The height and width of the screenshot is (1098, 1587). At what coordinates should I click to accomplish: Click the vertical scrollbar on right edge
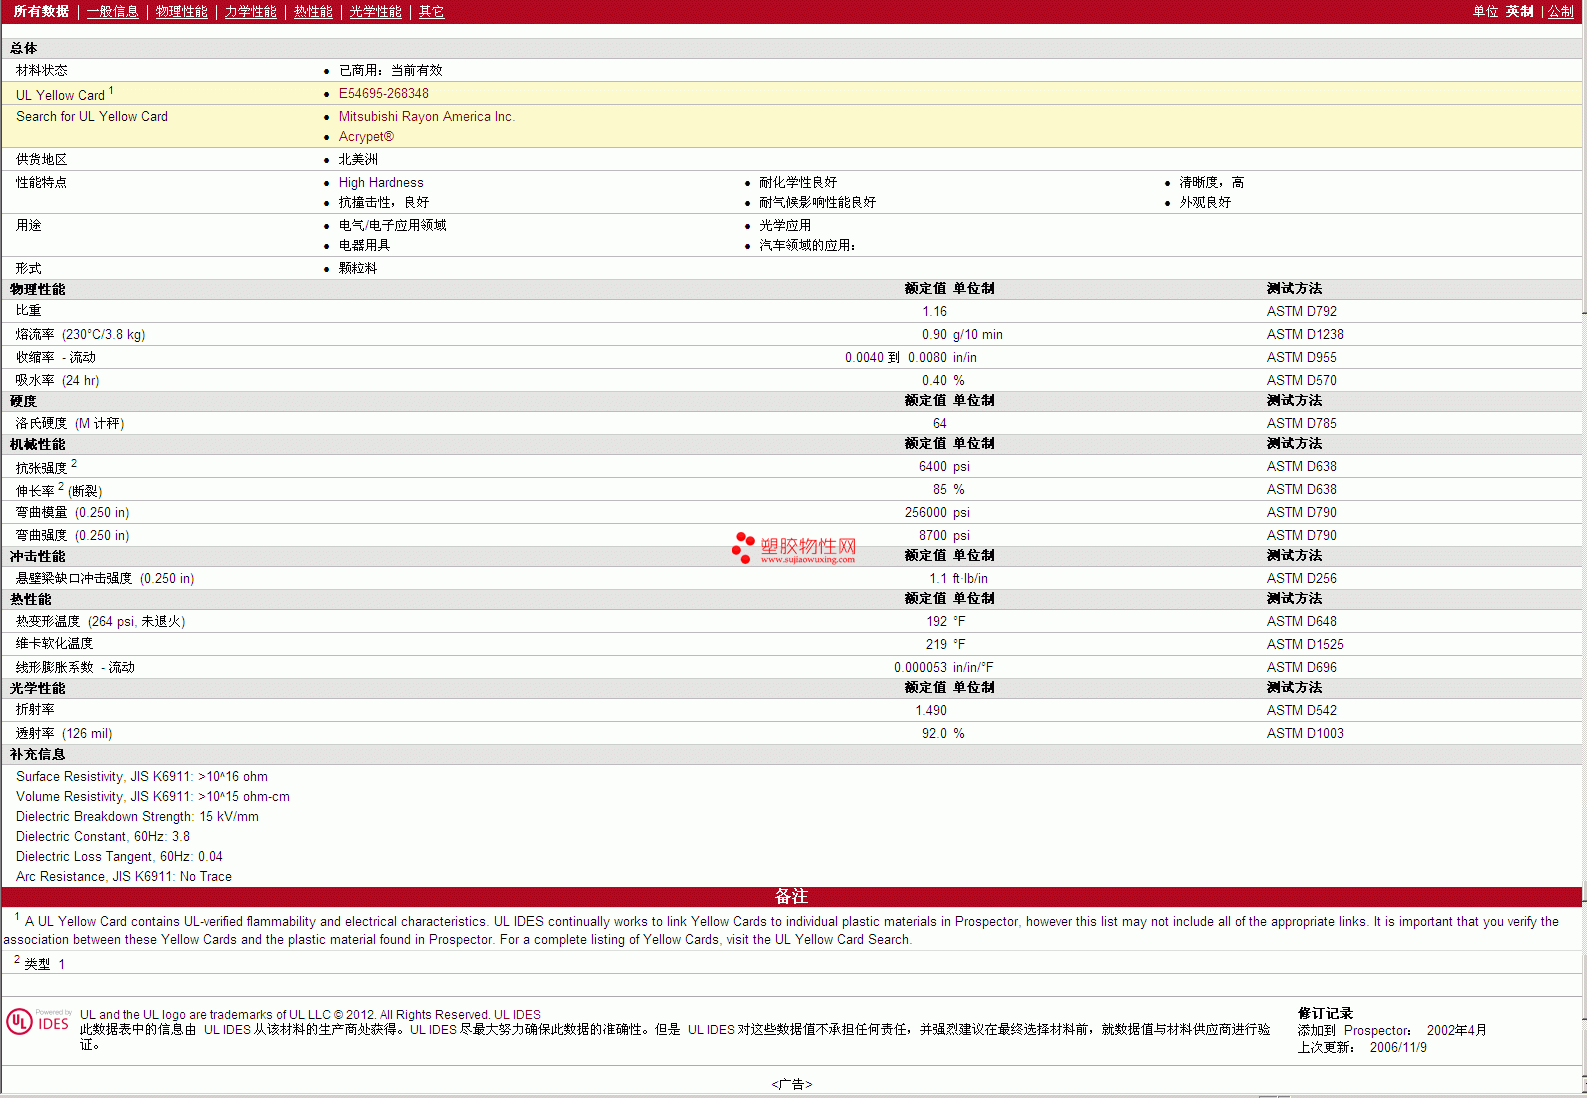pos(1584,550)
